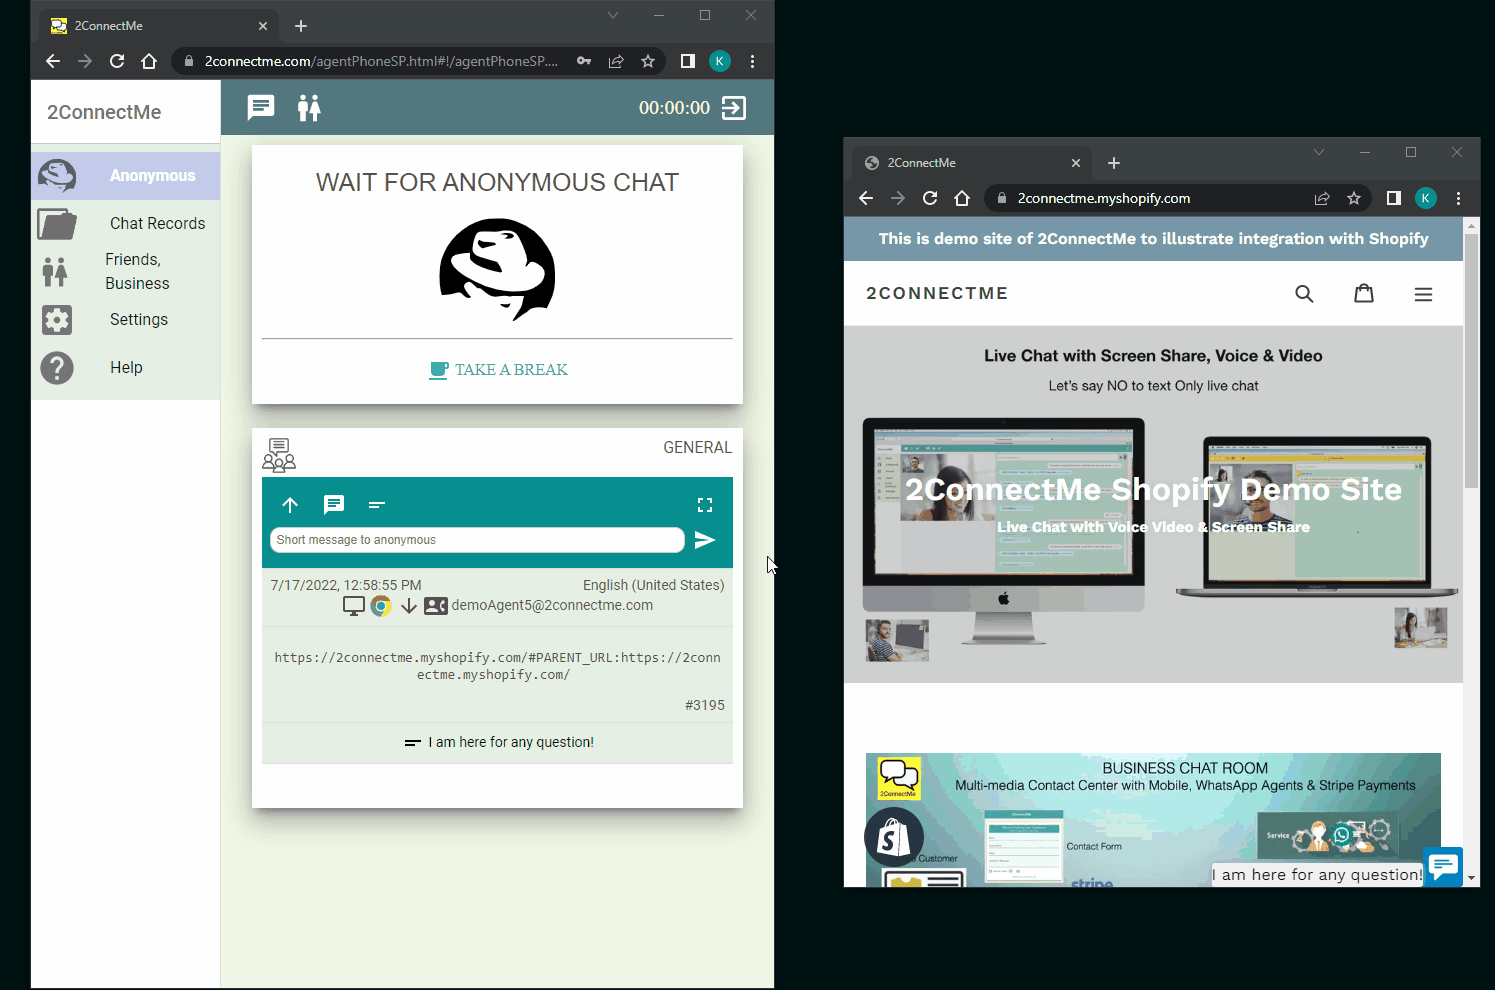Image resolution: width=1495 pixels, height=990 pixels.
Task: Click the 'I am here for any question!' message
Action: point(497,742)
